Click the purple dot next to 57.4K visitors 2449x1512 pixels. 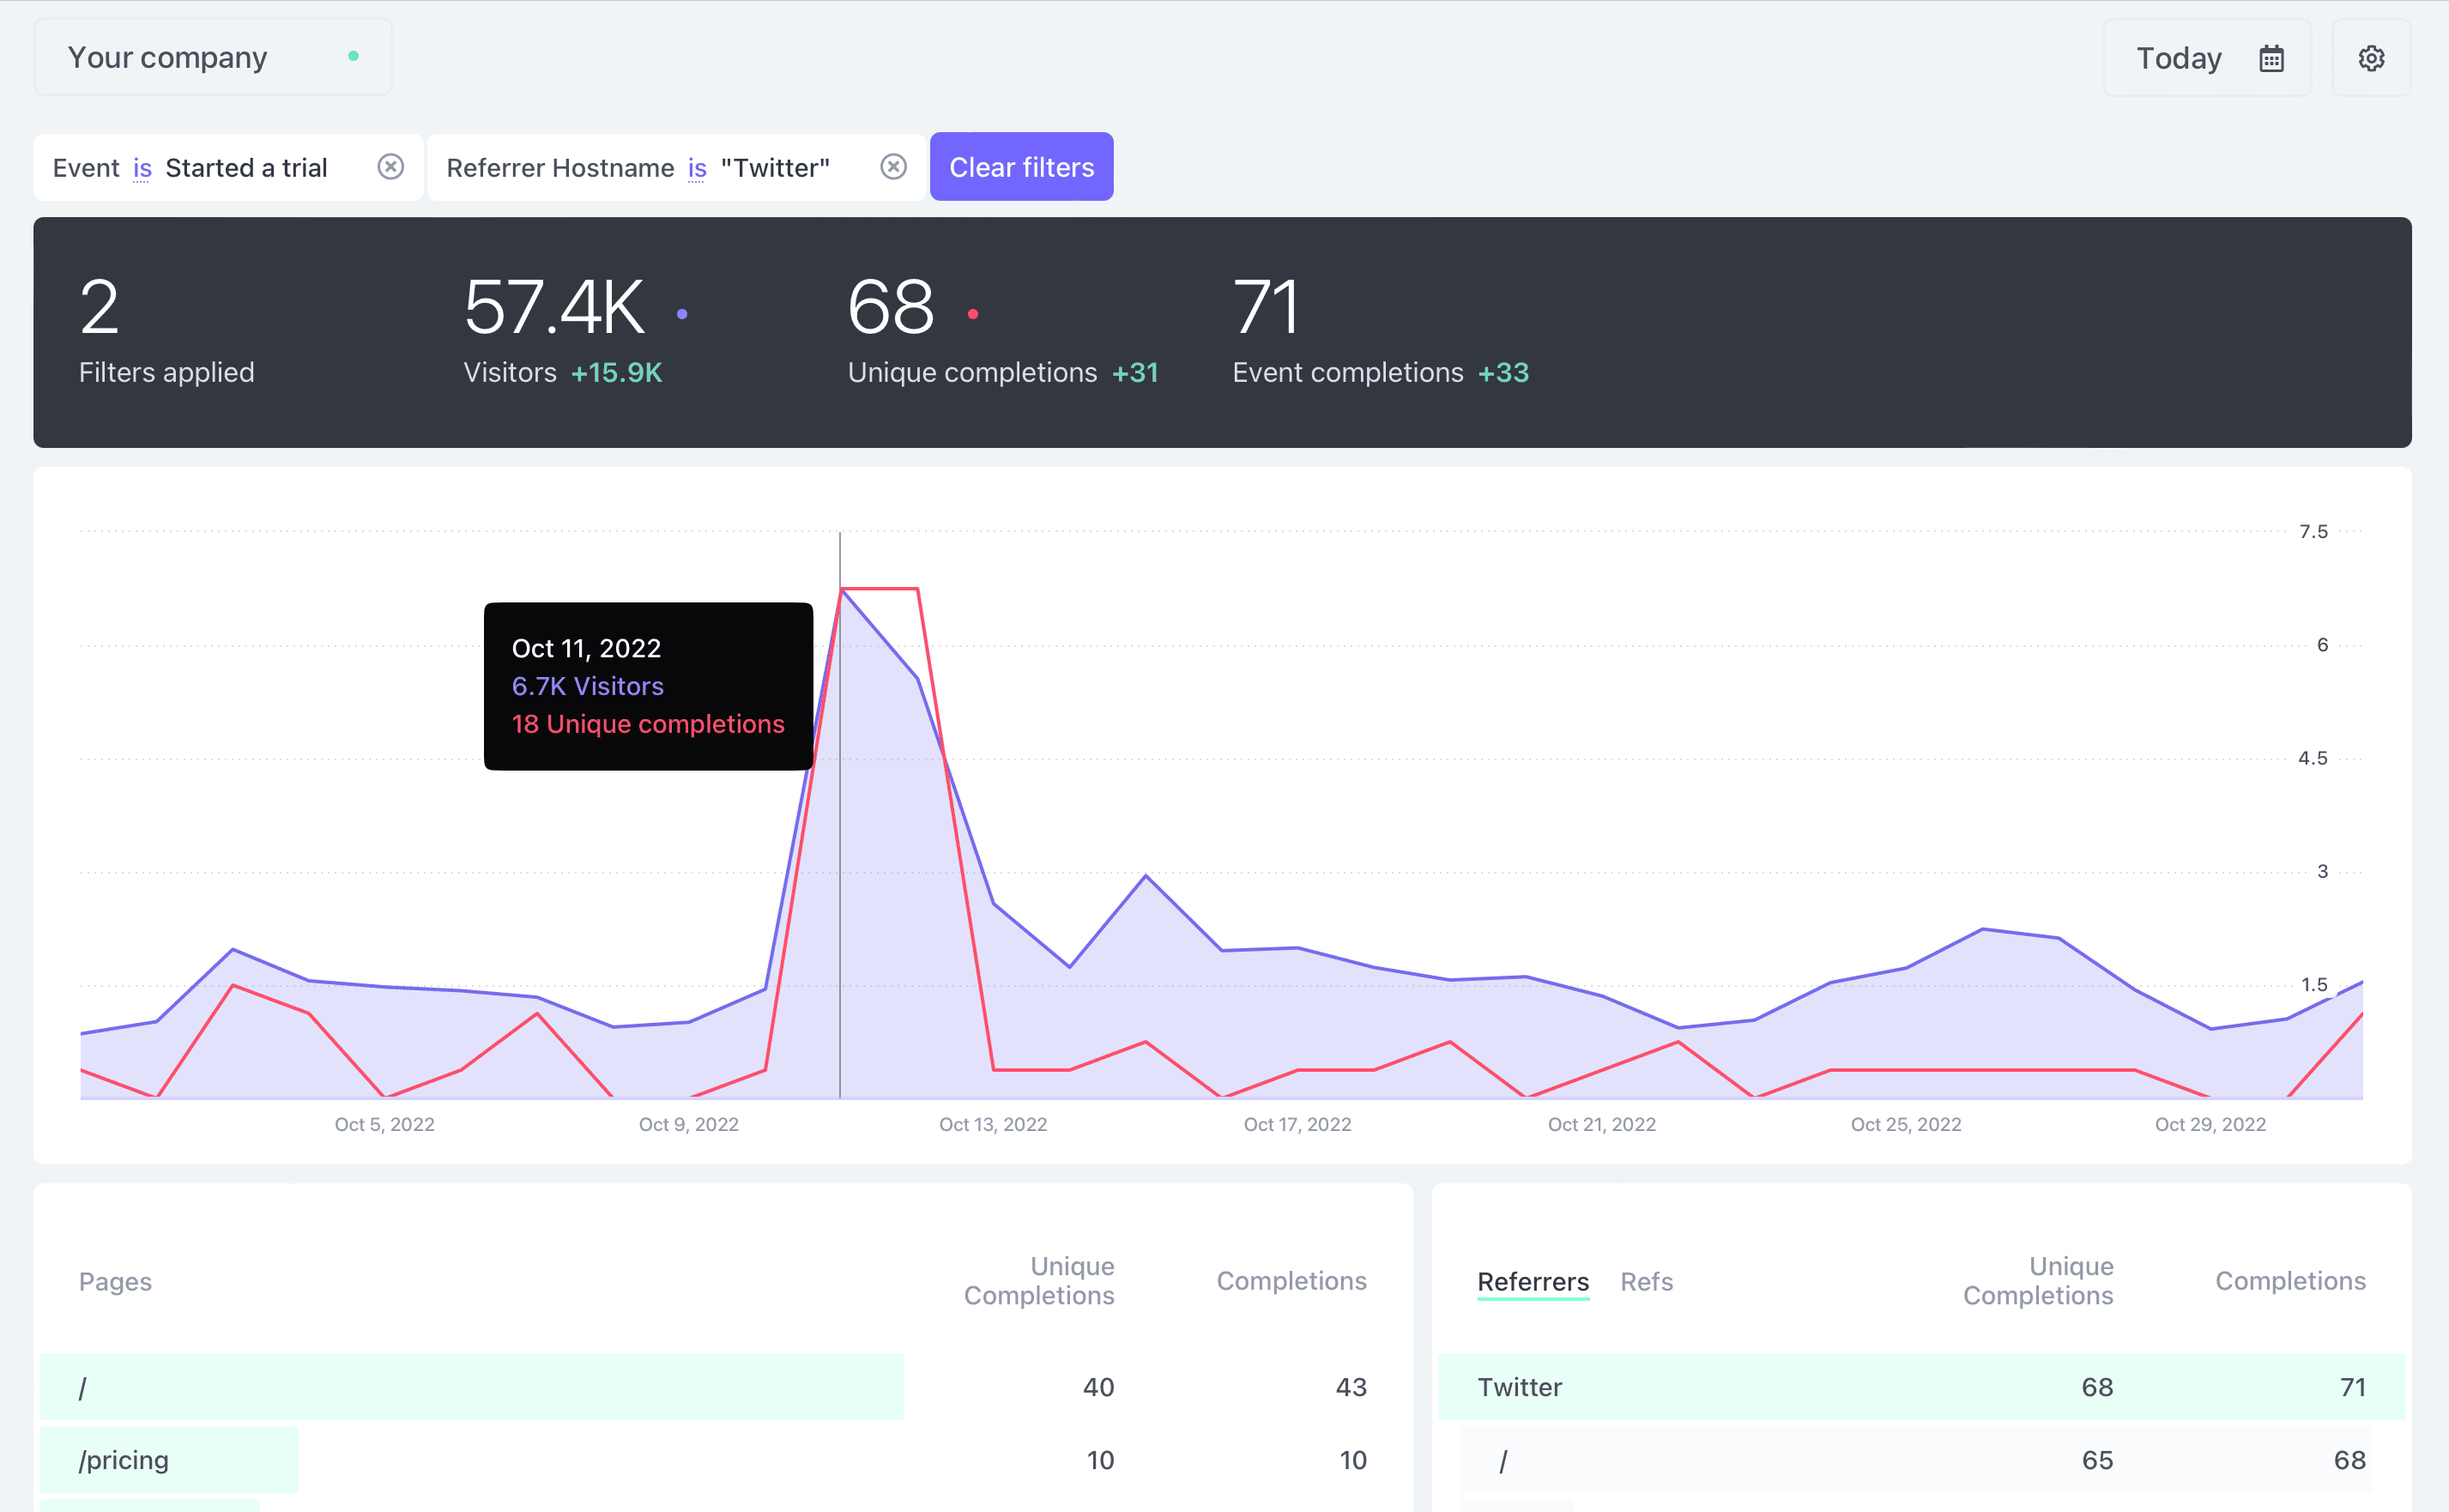[x=683, y=311]
